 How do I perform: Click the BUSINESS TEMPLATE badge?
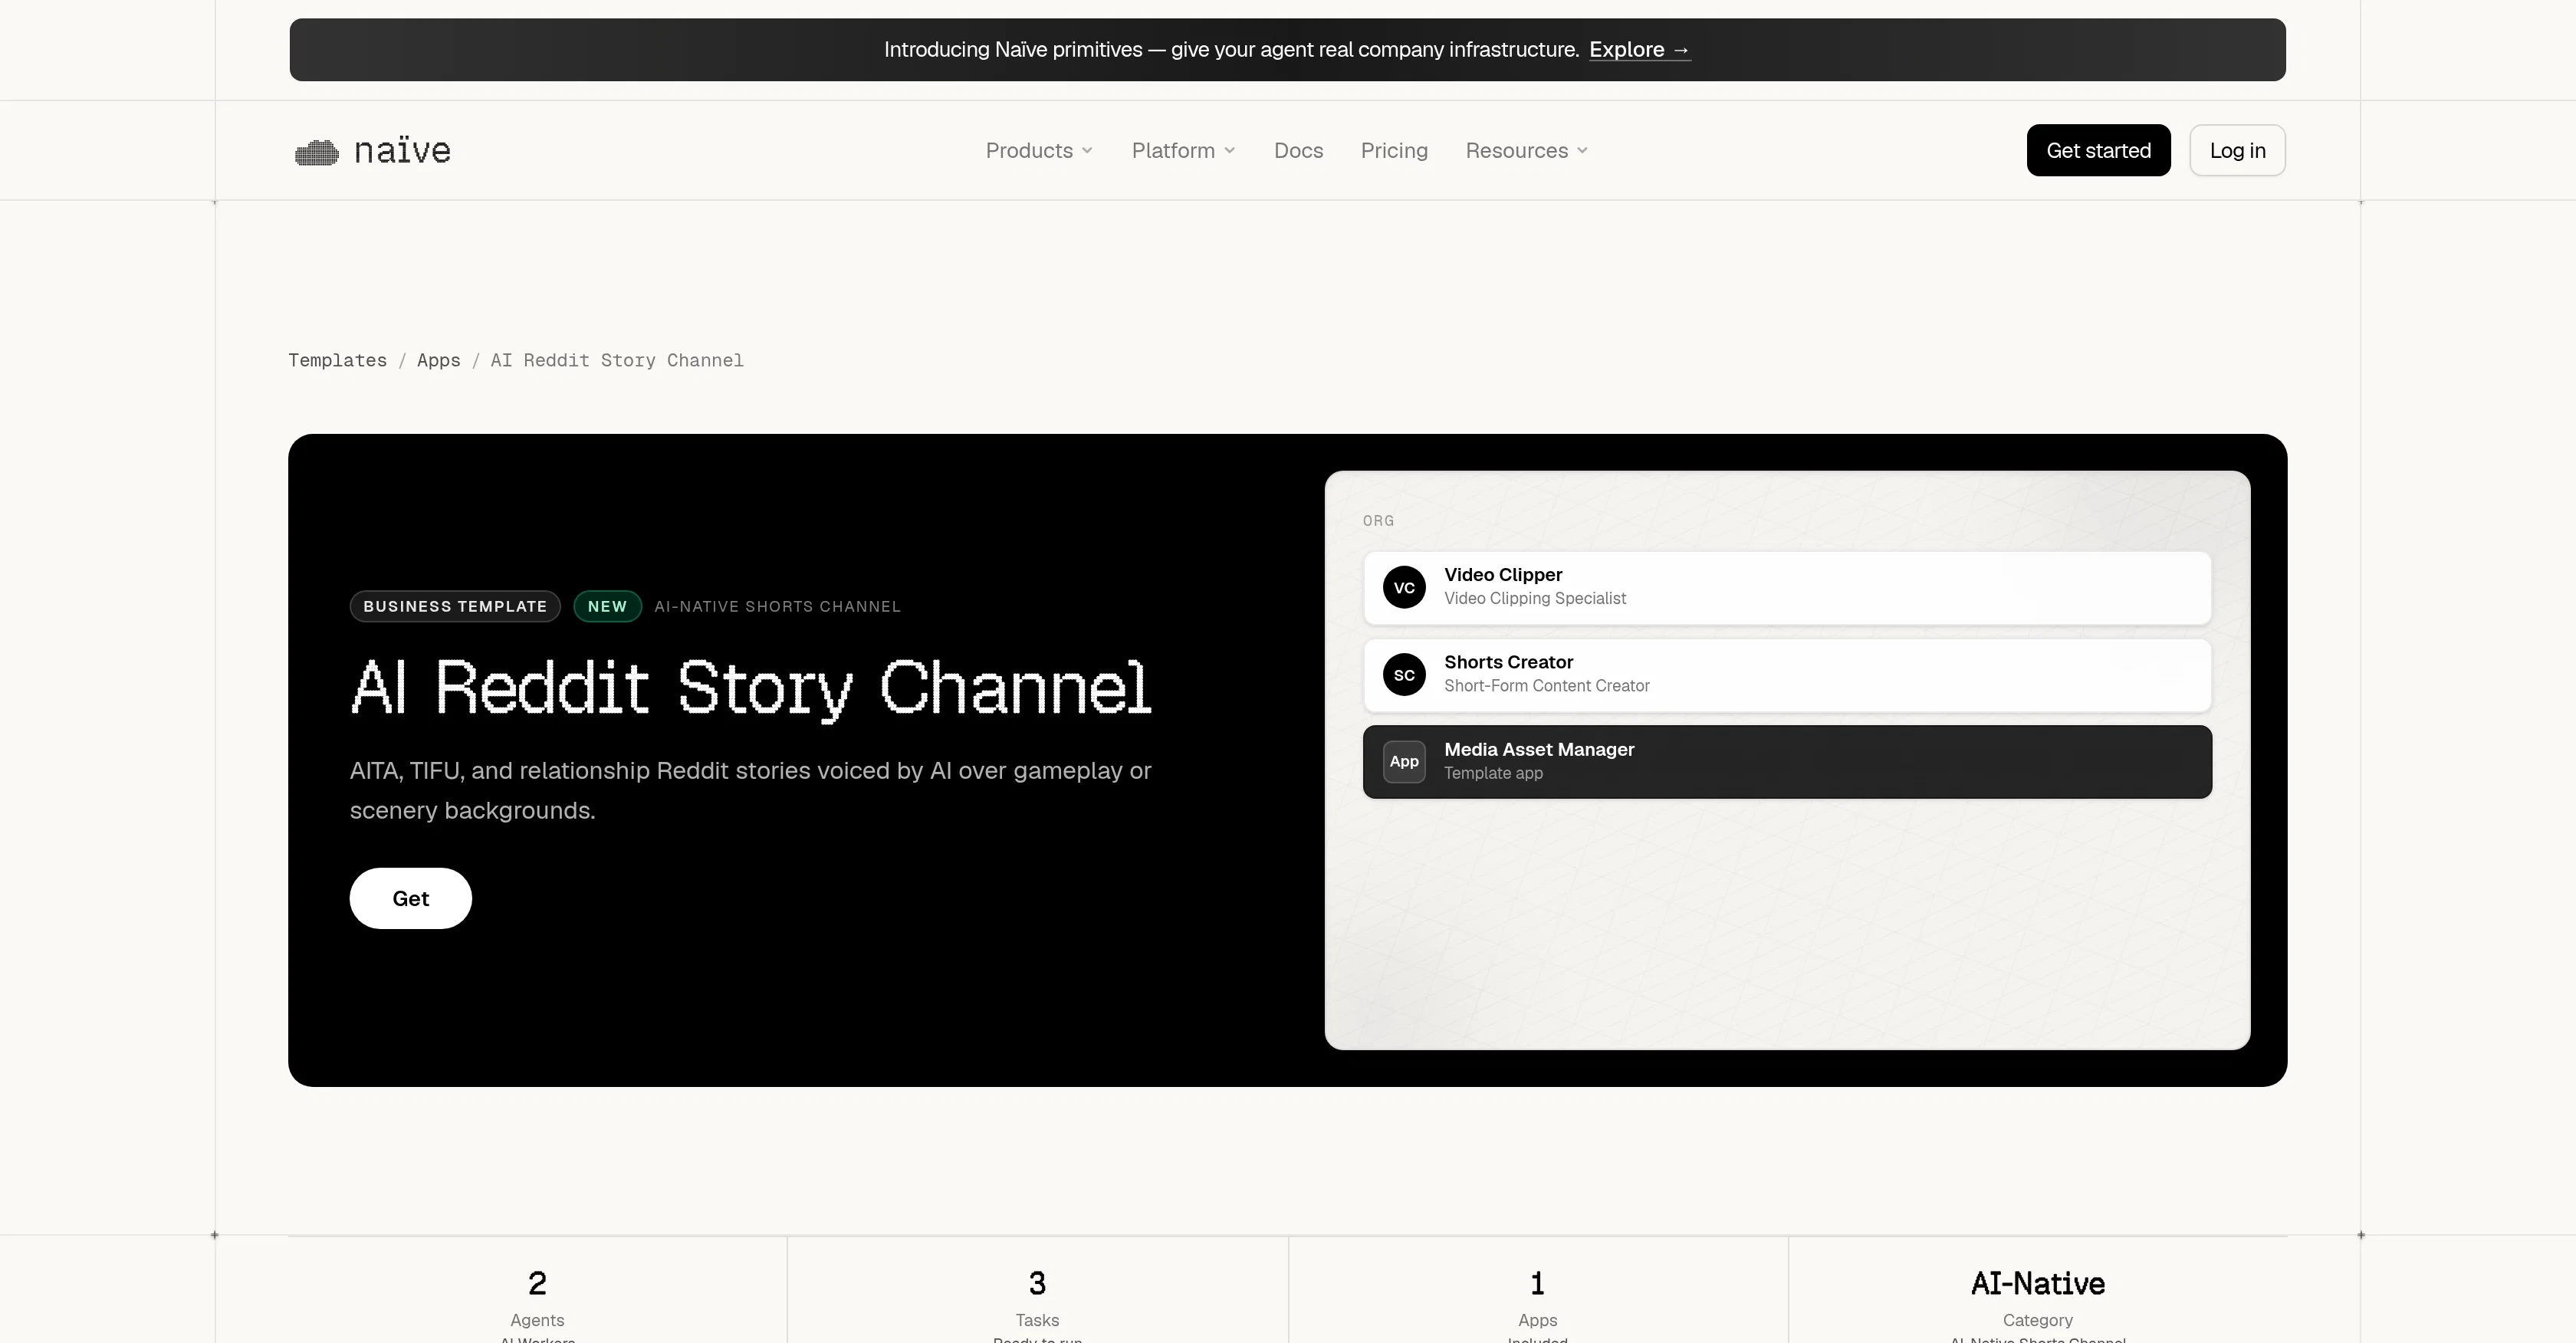click(x=455, y=606)
